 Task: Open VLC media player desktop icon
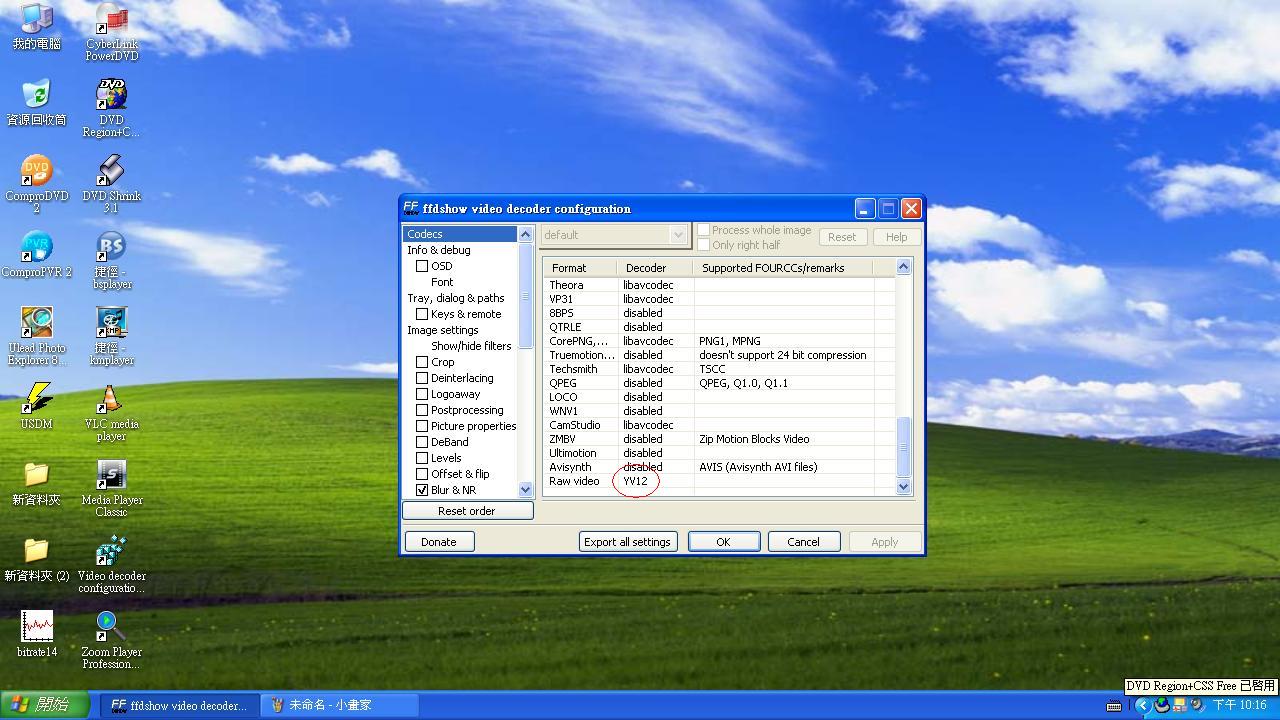point(111,401)
